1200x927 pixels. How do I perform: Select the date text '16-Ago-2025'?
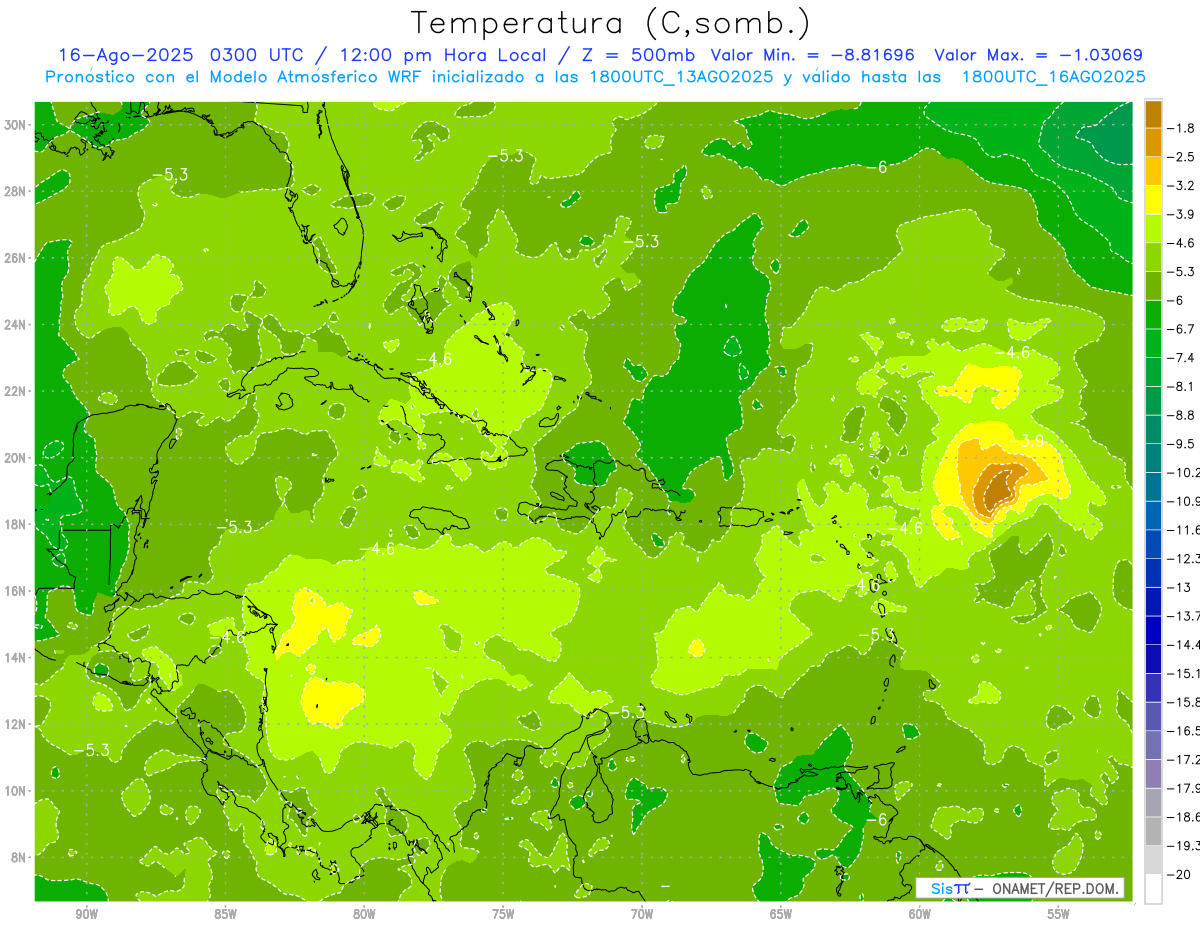coord(125,55)
